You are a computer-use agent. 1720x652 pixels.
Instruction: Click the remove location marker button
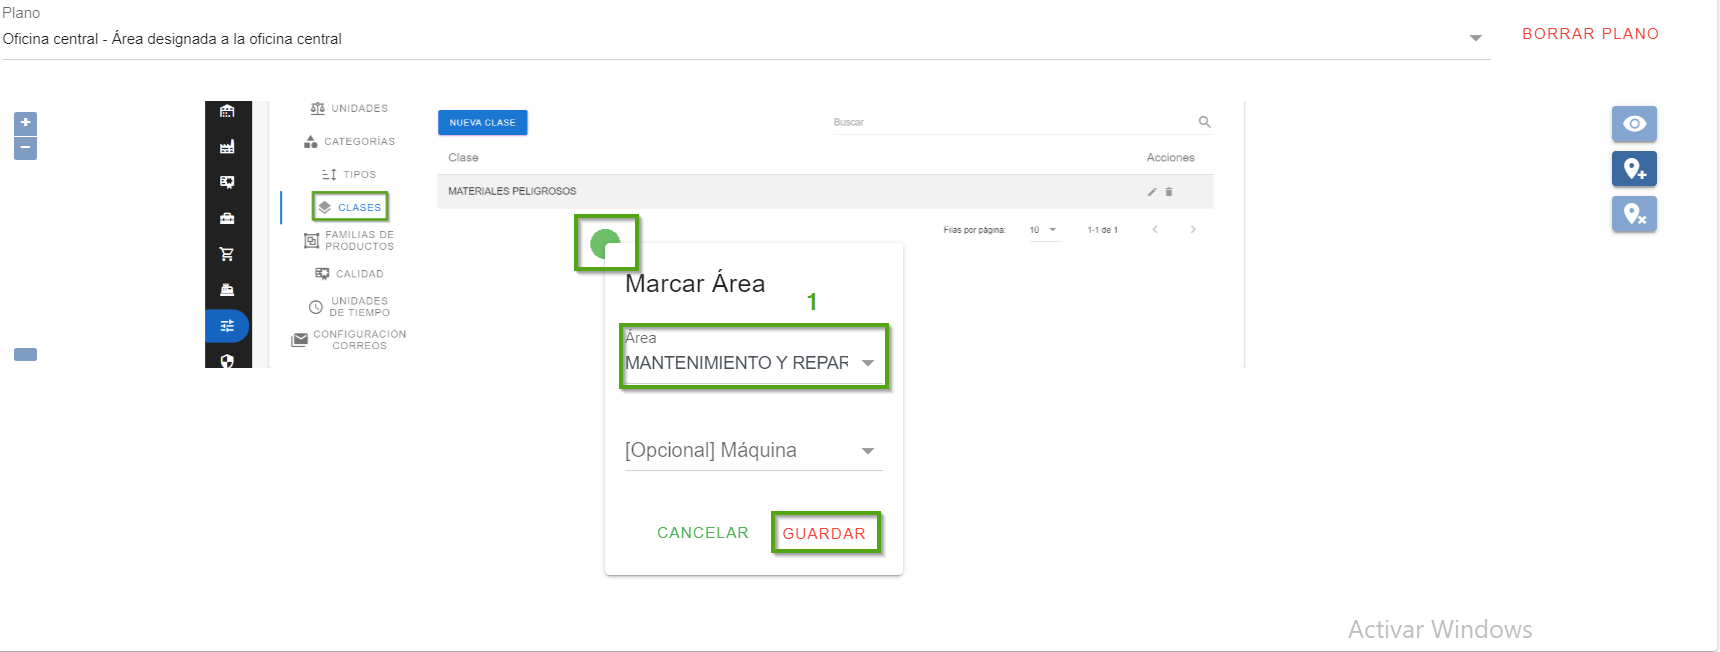pyautogui.click(x=1634, y=214)
